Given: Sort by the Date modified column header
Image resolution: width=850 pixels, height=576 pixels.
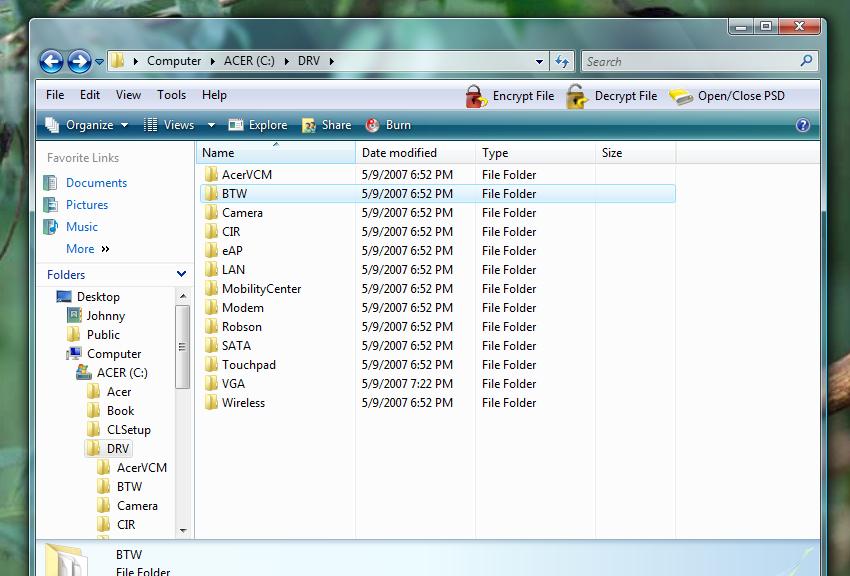Looking at the screenshot, I should [415, 153].
